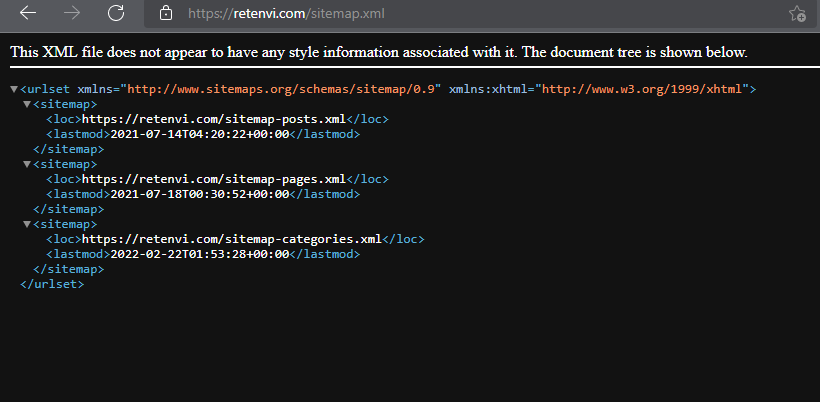Collapse the sitemap node containing sitemap-pages.xml

click(x=27, y=164)
